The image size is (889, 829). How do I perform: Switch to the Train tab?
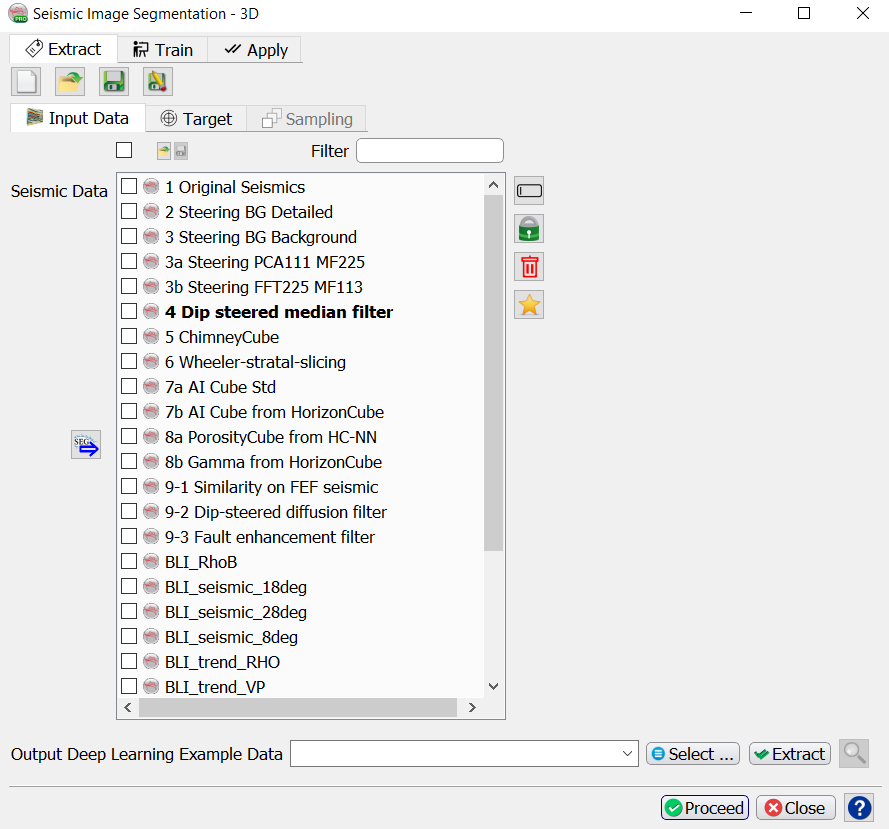(x=162, y=50)
